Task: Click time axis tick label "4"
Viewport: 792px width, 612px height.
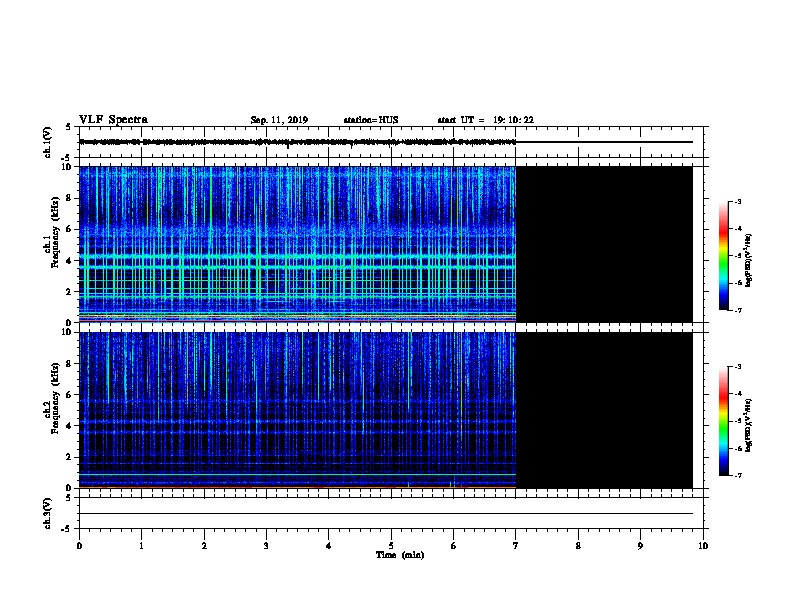Action: pyautogui.click(x=329, y=546)
